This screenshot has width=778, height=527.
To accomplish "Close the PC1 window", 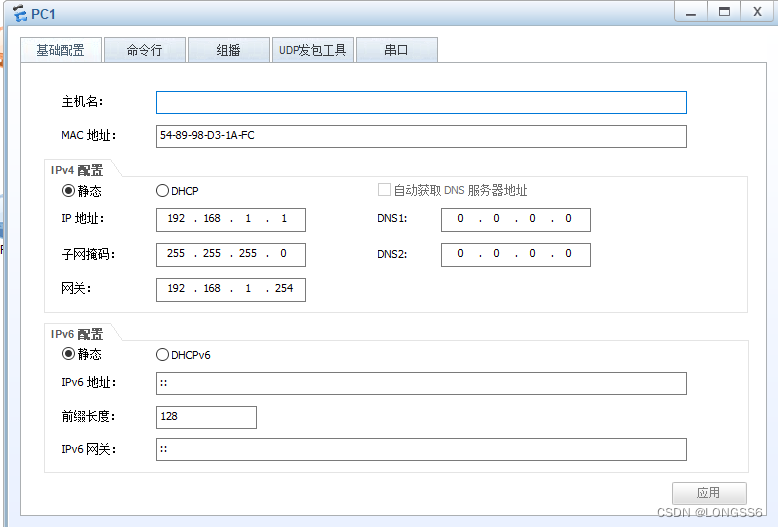I will [757, 11].
